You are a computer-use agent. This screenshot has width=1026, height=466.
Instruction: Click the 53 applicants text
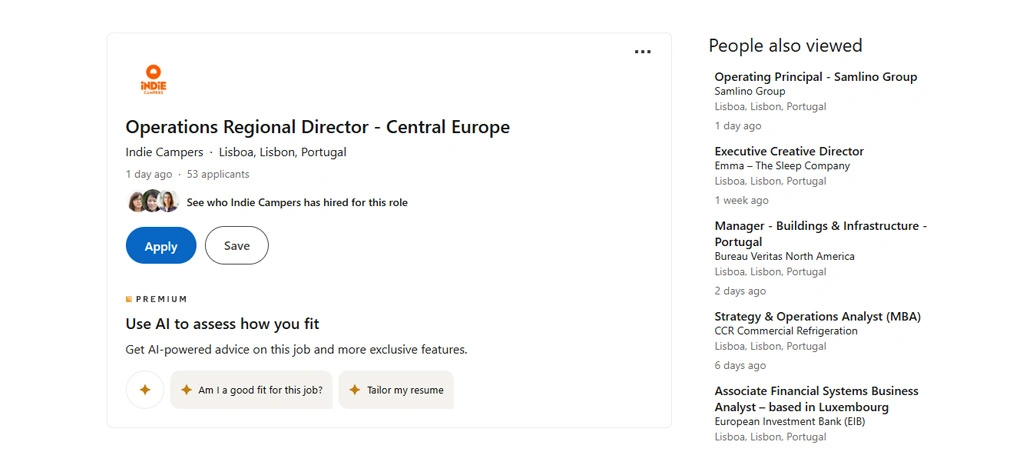pos(218,175)
